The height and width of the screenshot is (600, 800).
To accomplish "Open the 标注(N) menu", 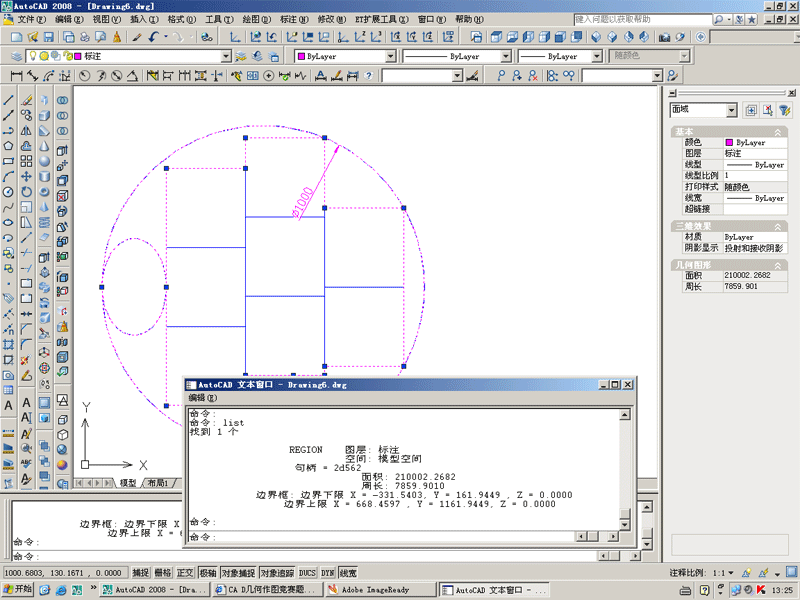I will 294,19.
